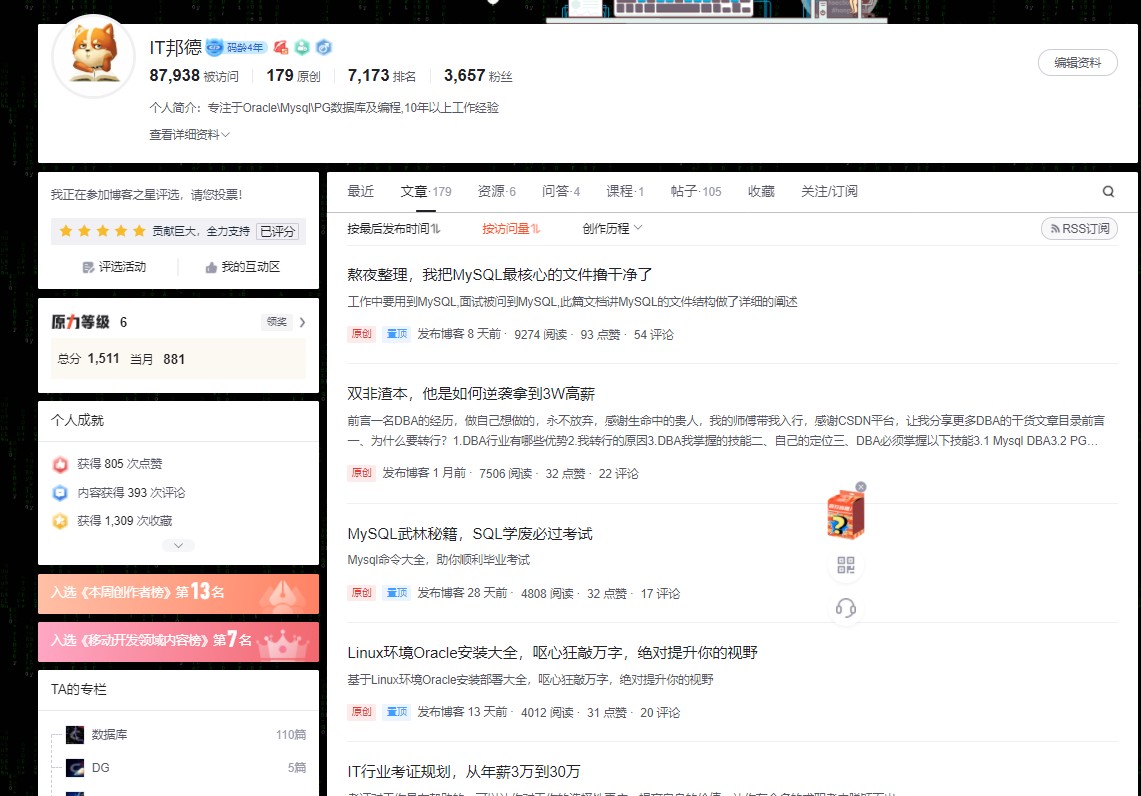Screen dimensions: 1141x796
Task: Click the blue 评论 achievement icon
Action: 60,493
